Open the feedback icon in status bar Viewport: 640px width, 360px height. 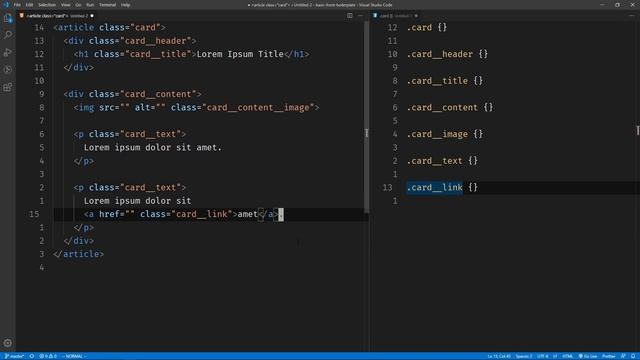(623, 356)
